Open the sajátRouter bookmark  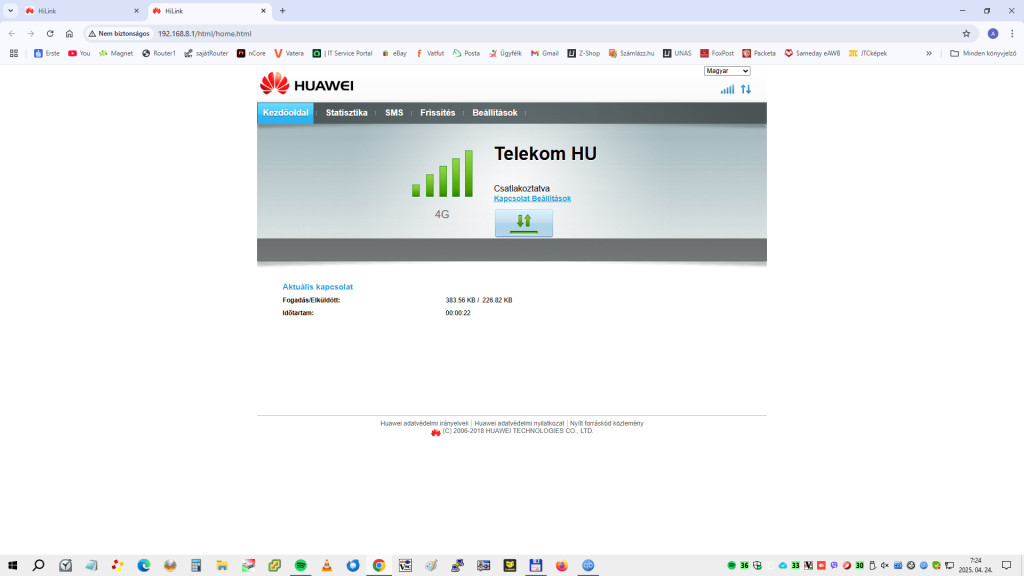(206, 54)
